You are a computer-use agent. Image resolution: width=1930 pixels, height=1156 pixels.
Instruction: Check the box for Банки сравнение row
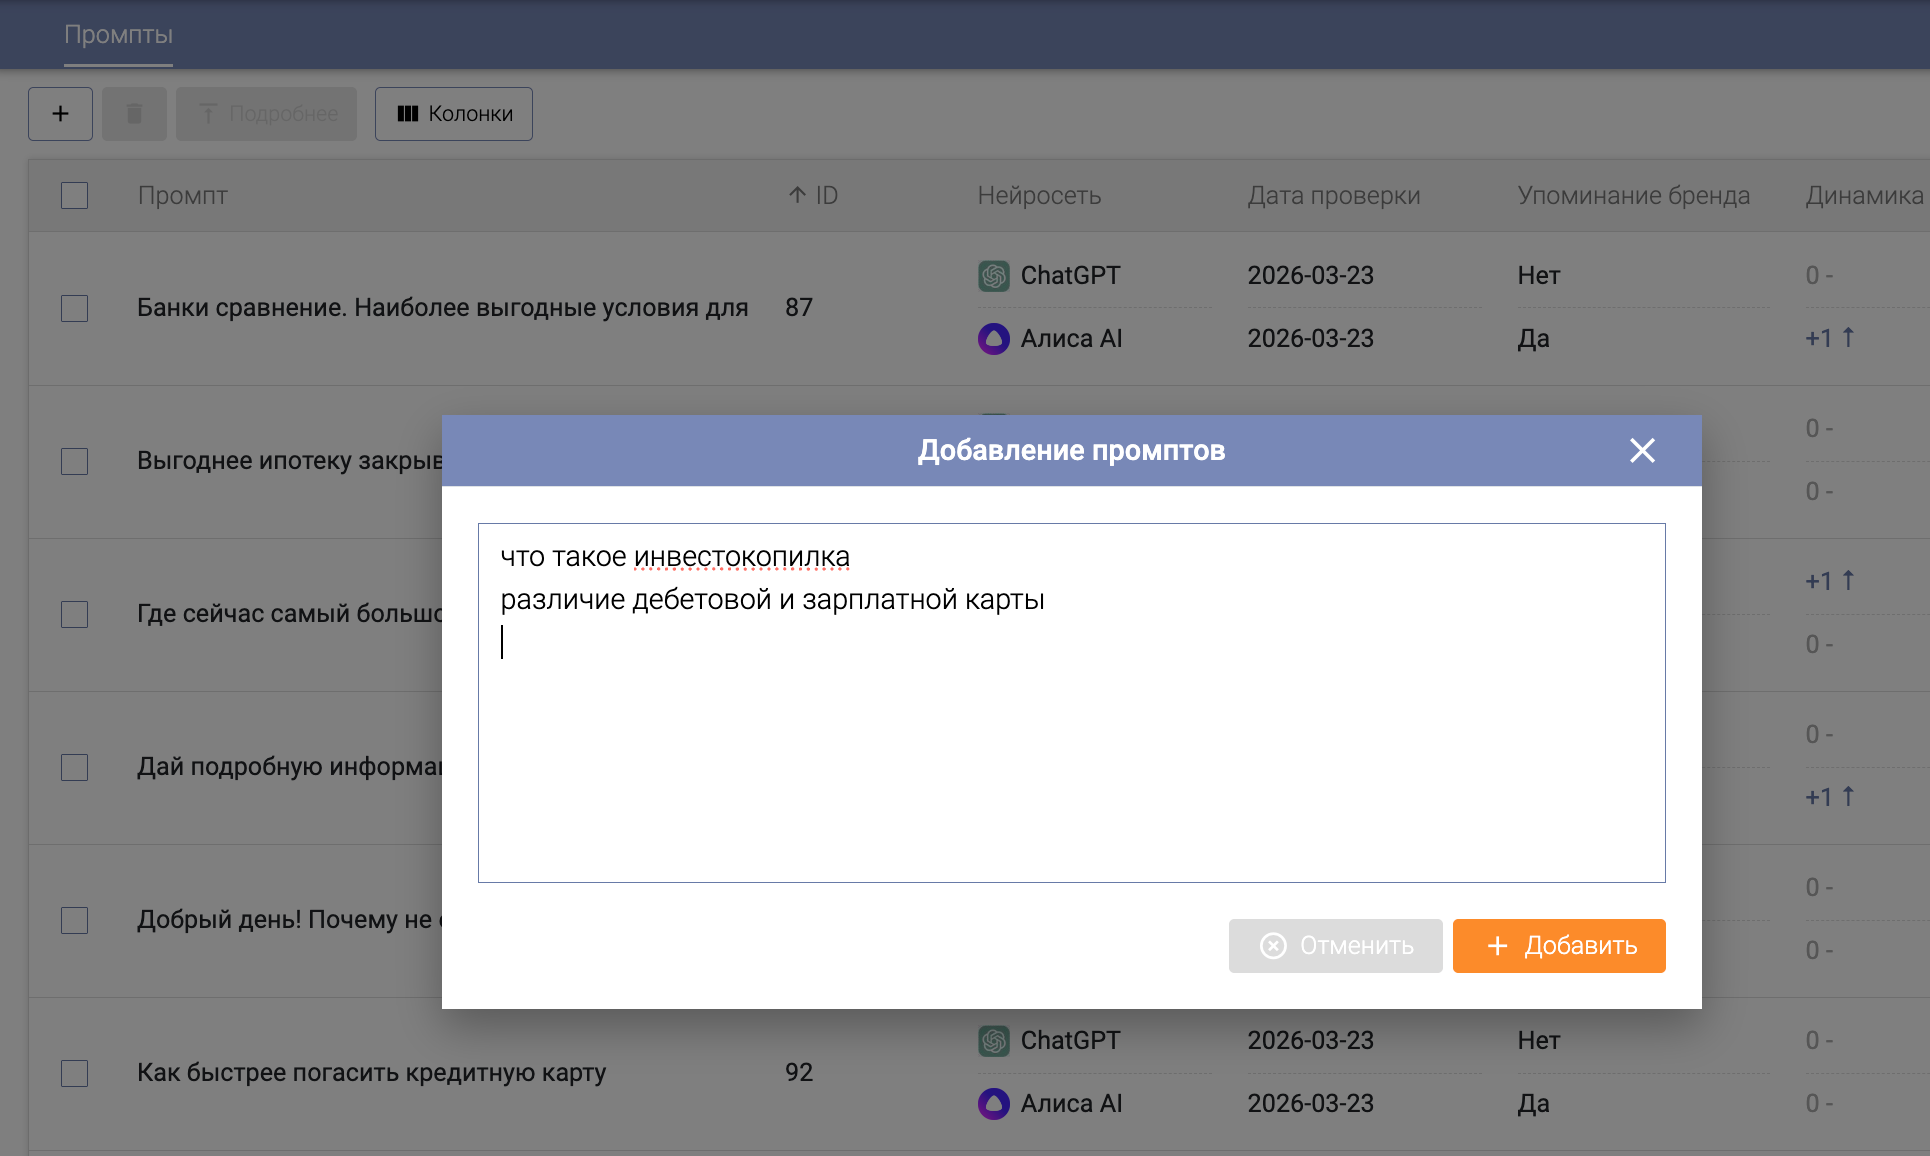[x=75, y=308]
